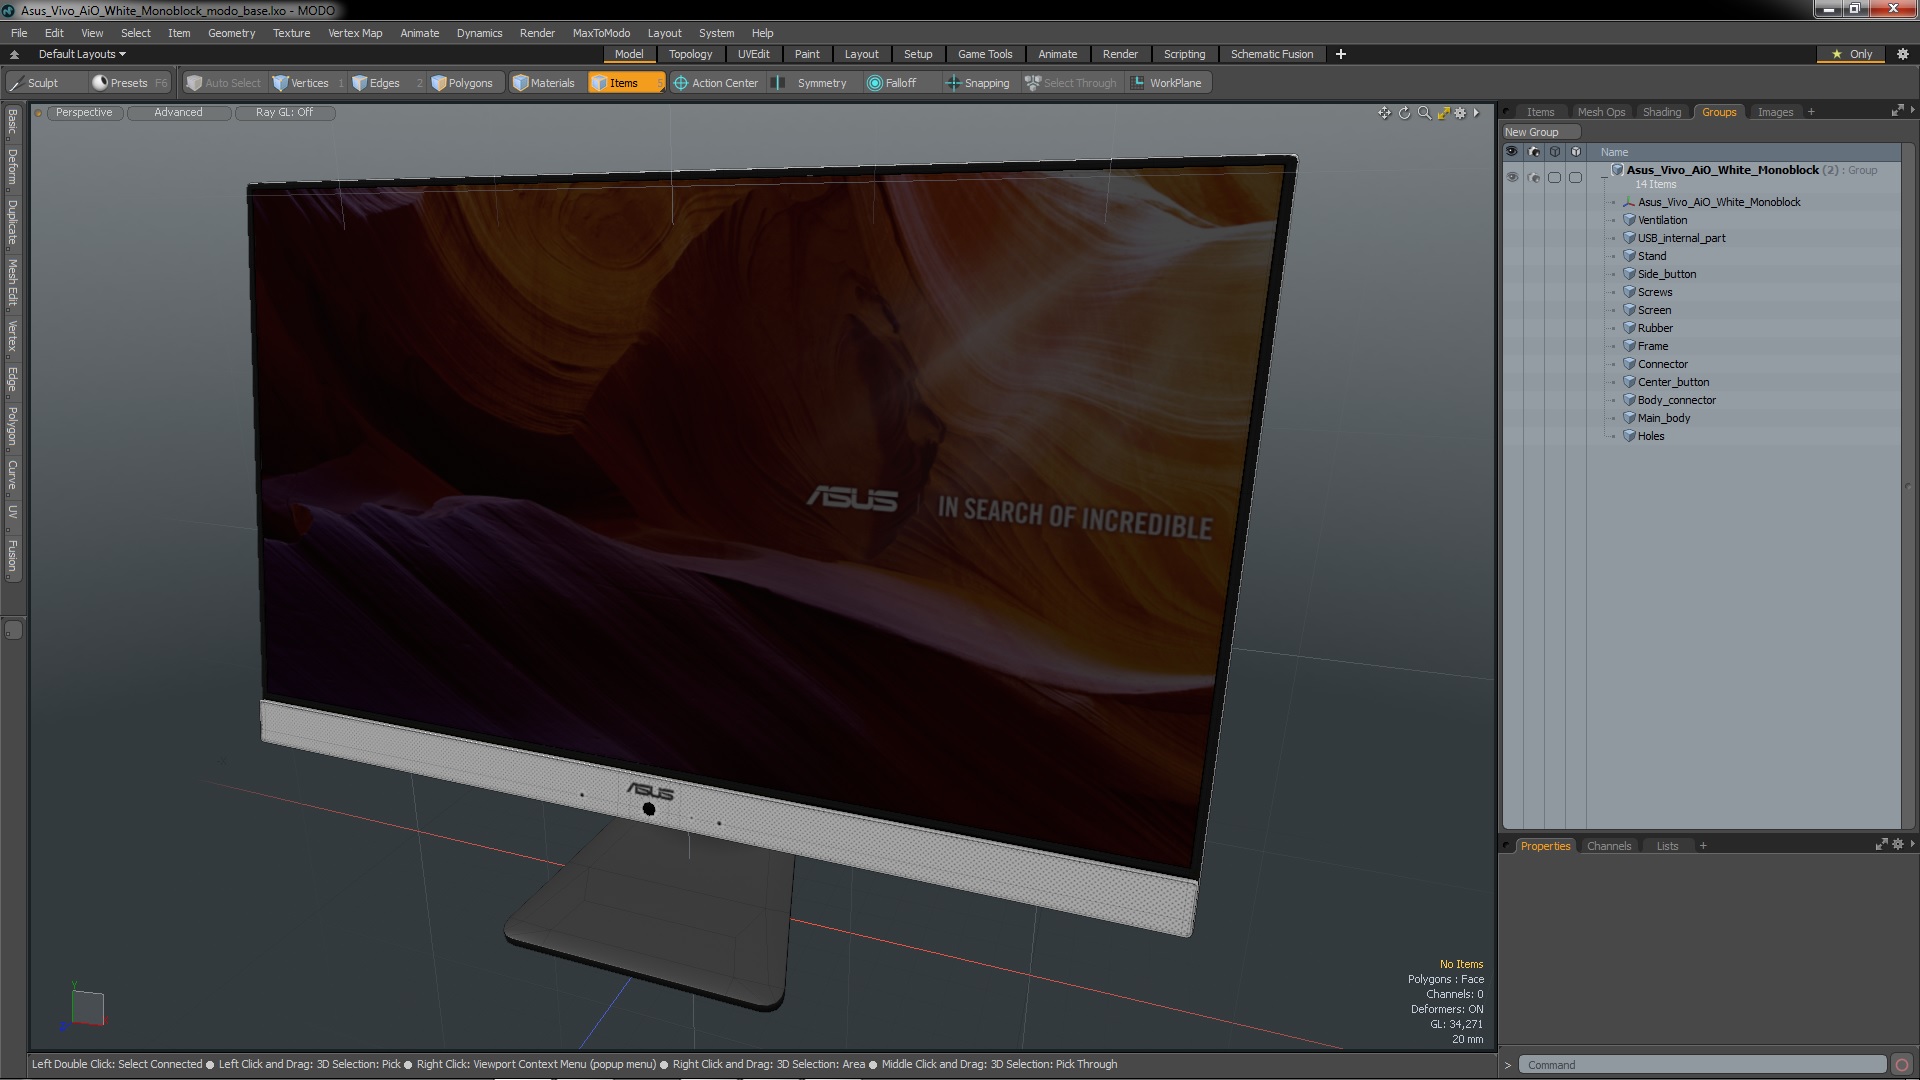Click the New Group button
Screen dimensions: 1920x1080
[1540, 132]
